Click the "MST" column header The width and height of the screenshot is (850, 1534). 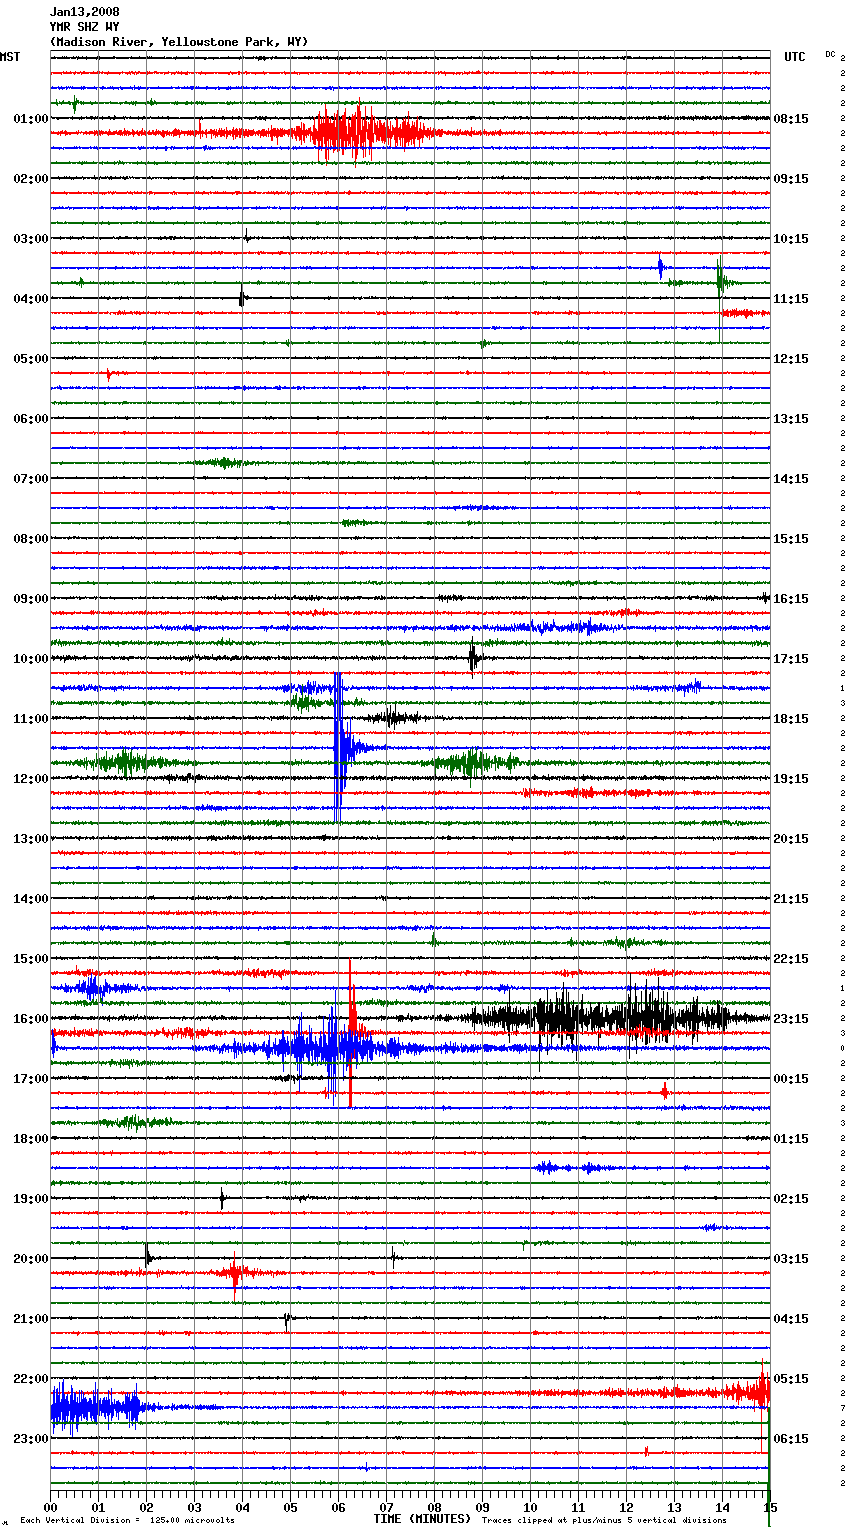click(10, 57)
